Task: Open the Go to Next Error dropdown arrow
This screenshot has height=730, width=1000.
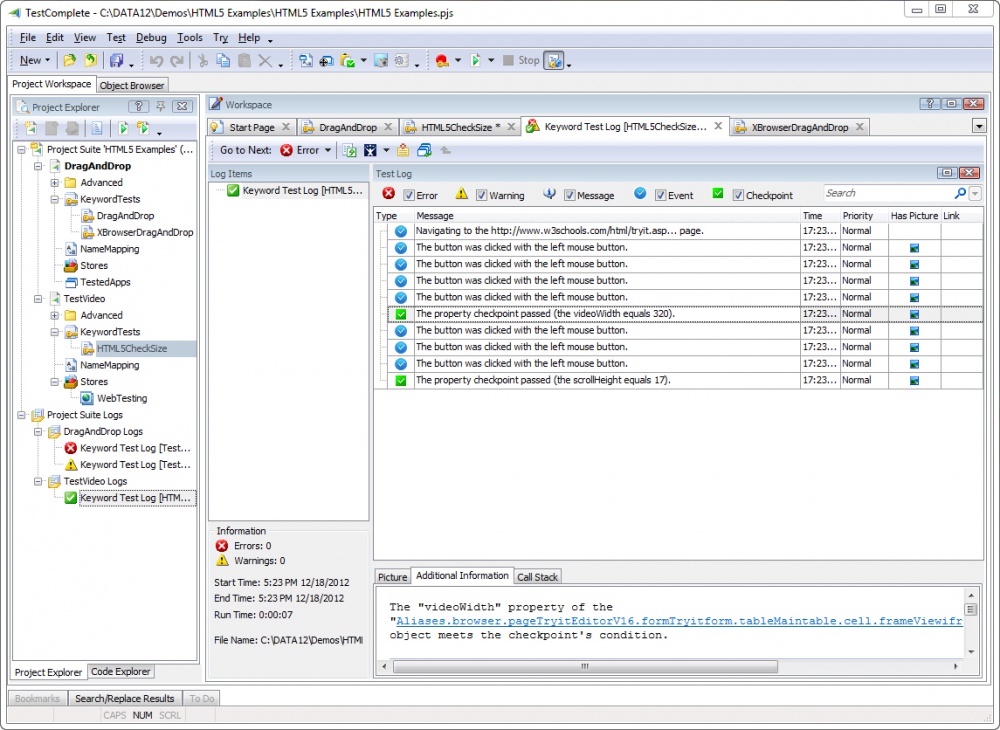Action: 328,150
